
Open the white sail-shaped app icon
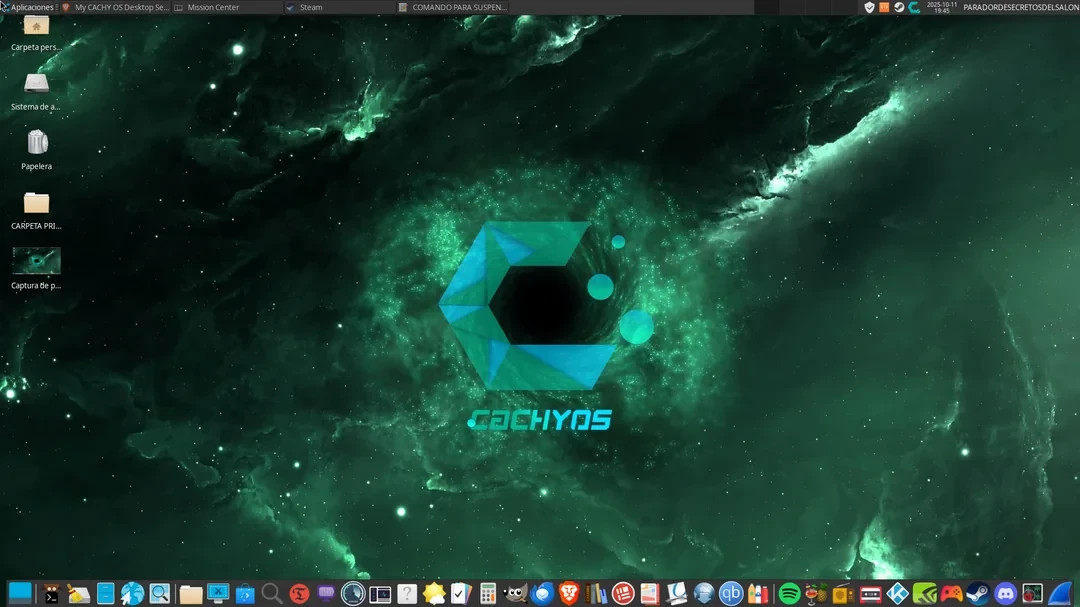coord(676,593)
